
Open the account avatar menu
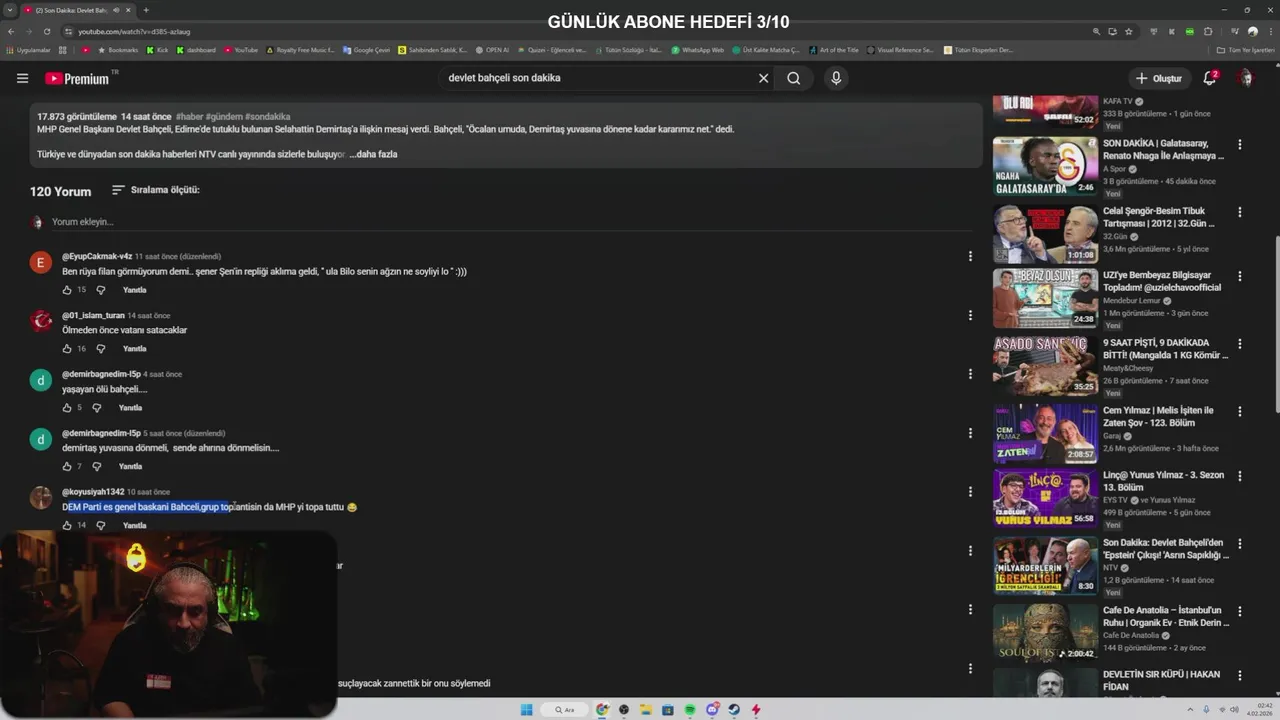pyautogui.click(x=1245, y=78)
